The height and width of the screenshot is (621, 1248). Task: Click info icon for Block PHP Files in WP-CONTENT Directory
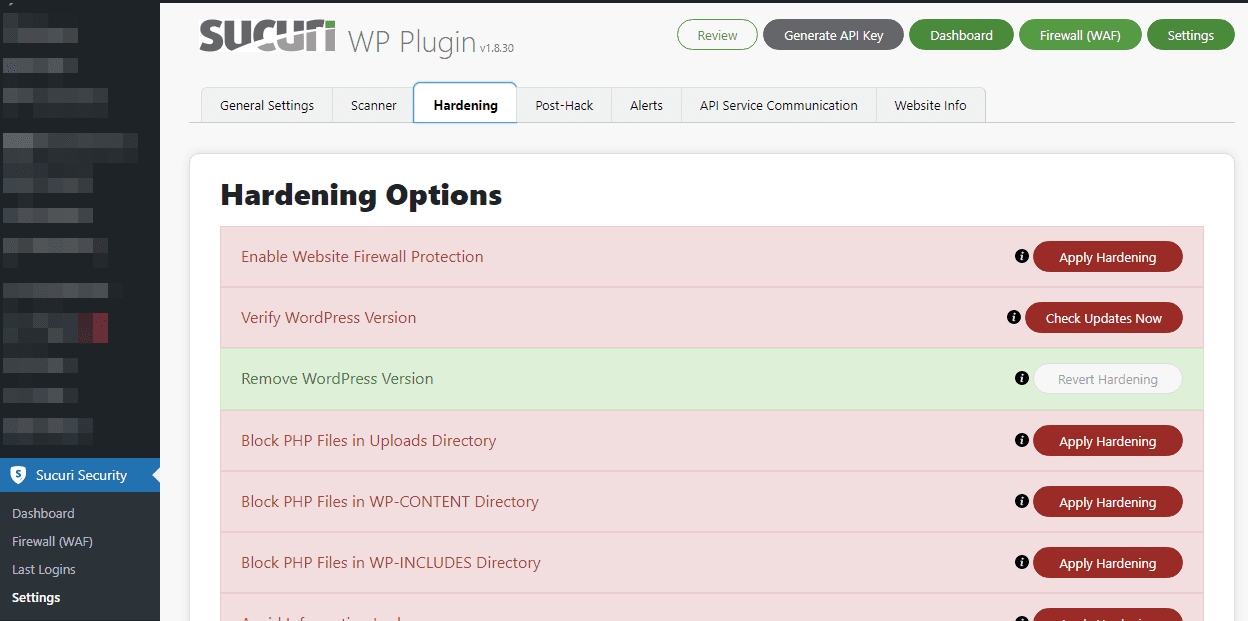click(x=1022, y=502)
